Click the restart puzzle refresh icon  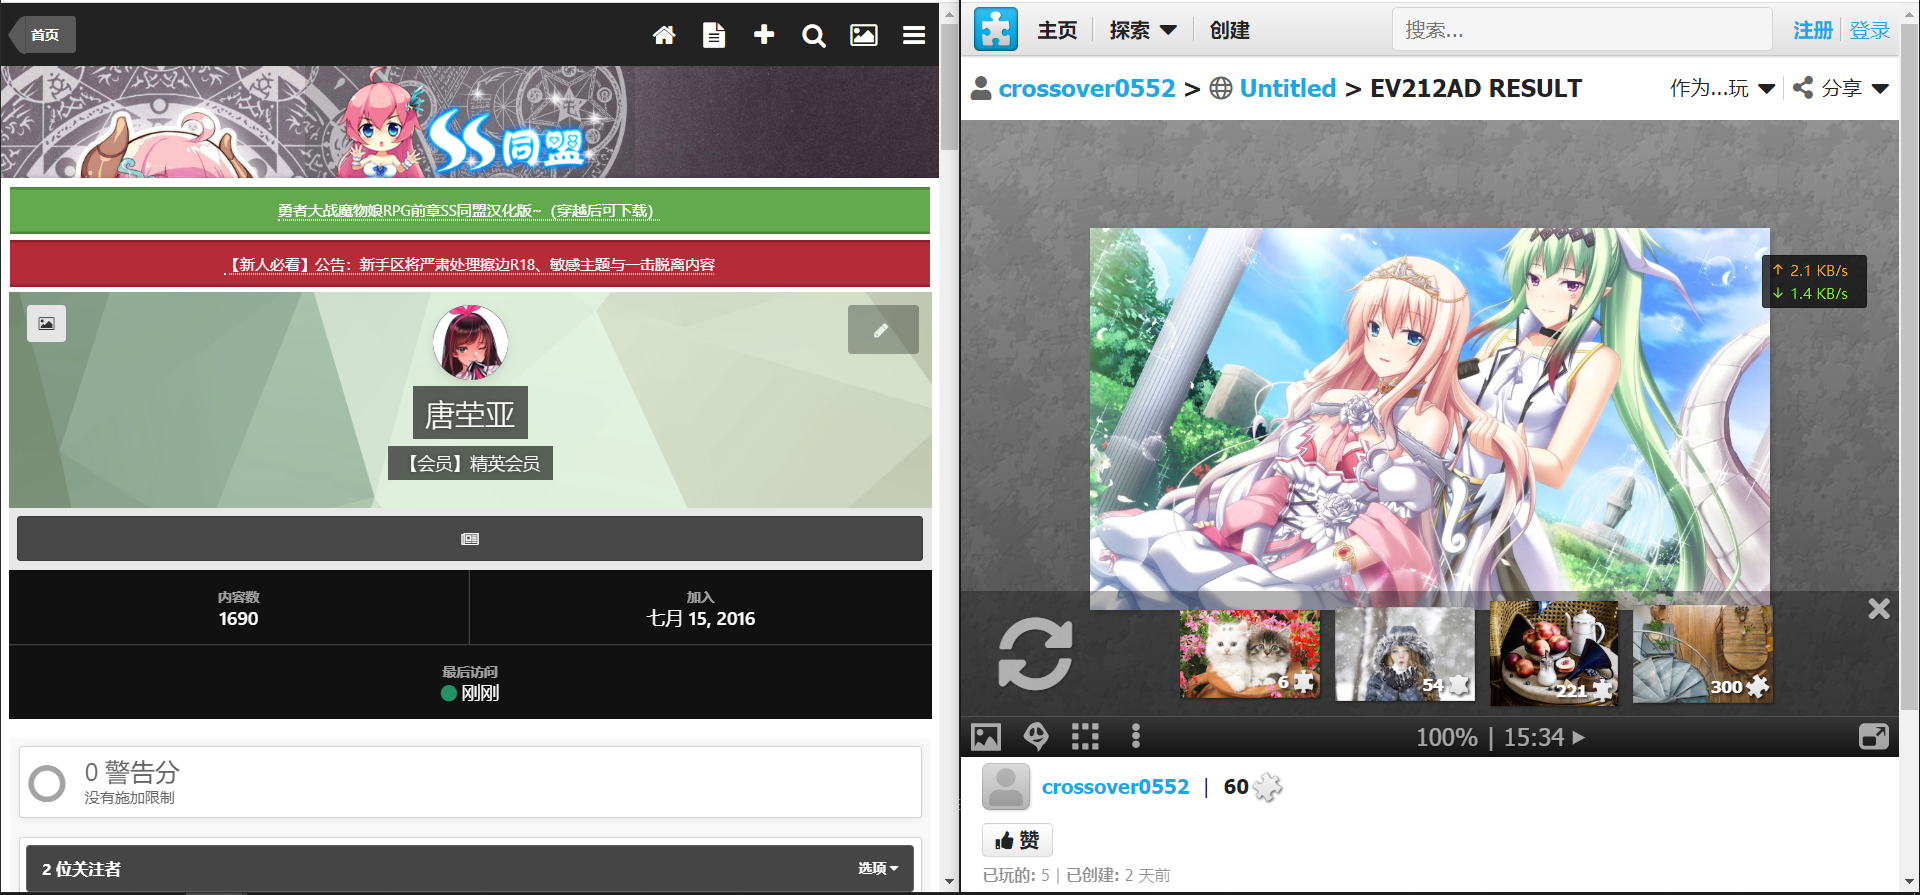click(1035, 653)
